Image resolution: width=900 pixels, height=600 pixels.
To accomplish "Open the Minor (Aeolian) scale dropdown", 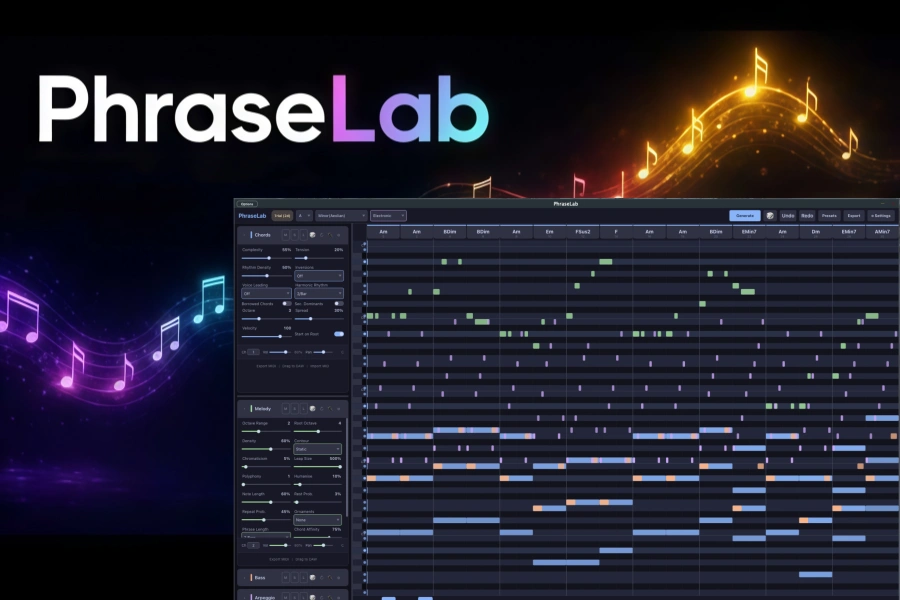I will click(340, 215).
